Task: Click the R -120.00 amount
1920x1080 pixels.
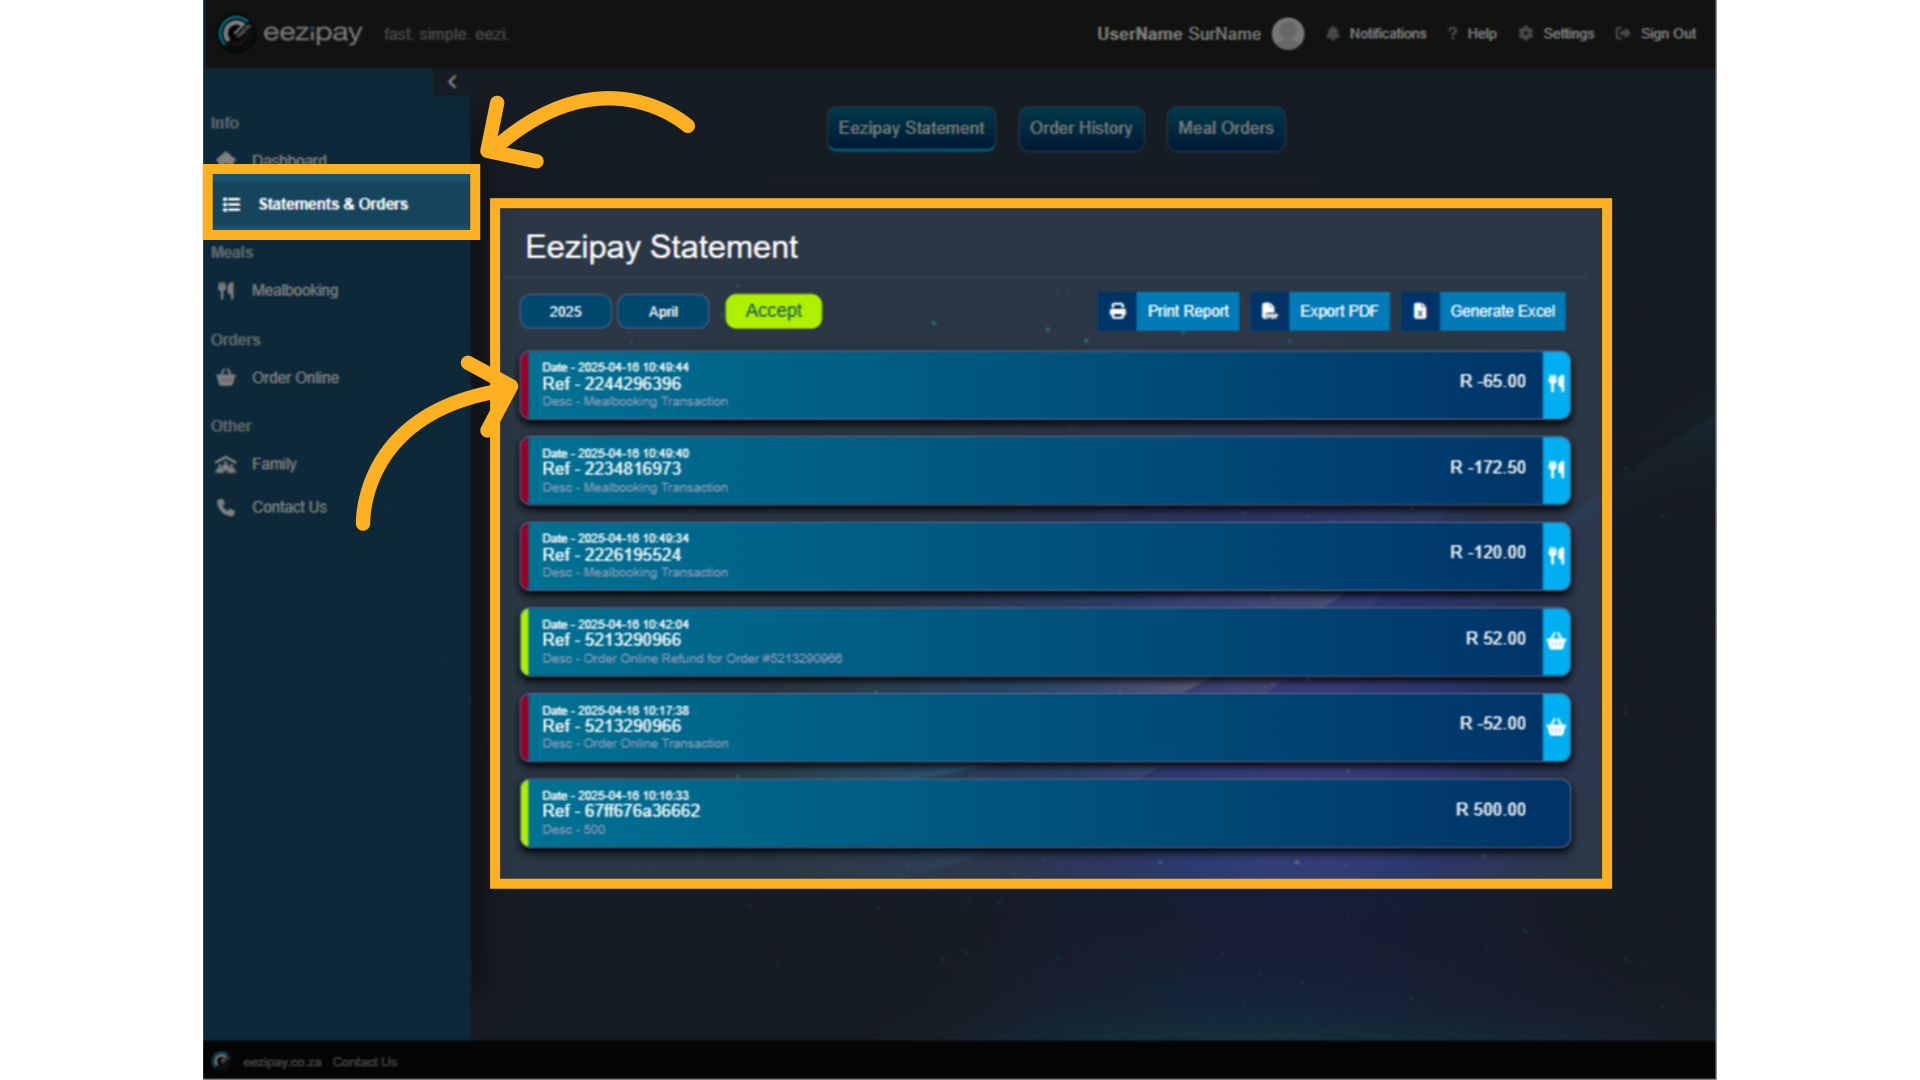Action: (x=1488, y=553)
